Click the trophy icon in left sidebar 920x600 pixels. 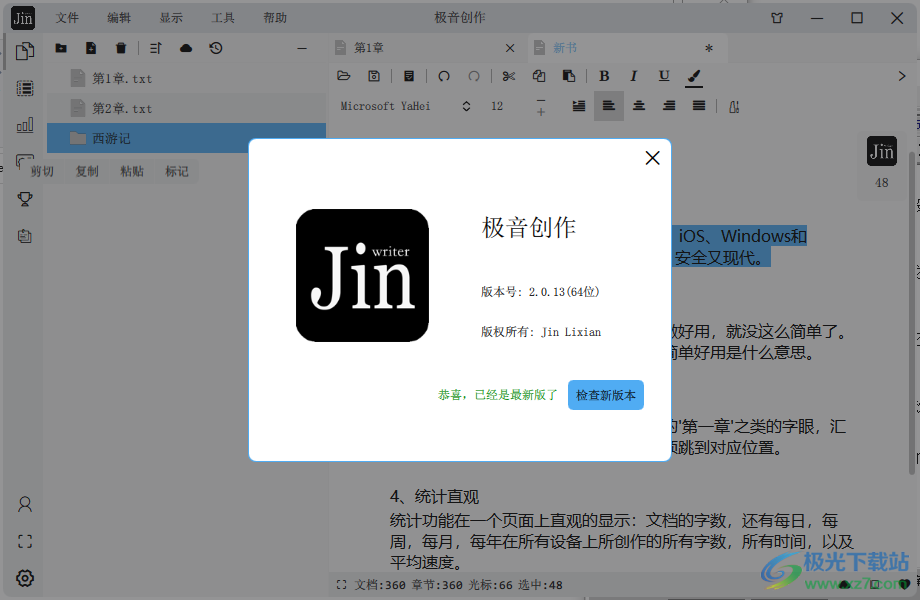25,199
